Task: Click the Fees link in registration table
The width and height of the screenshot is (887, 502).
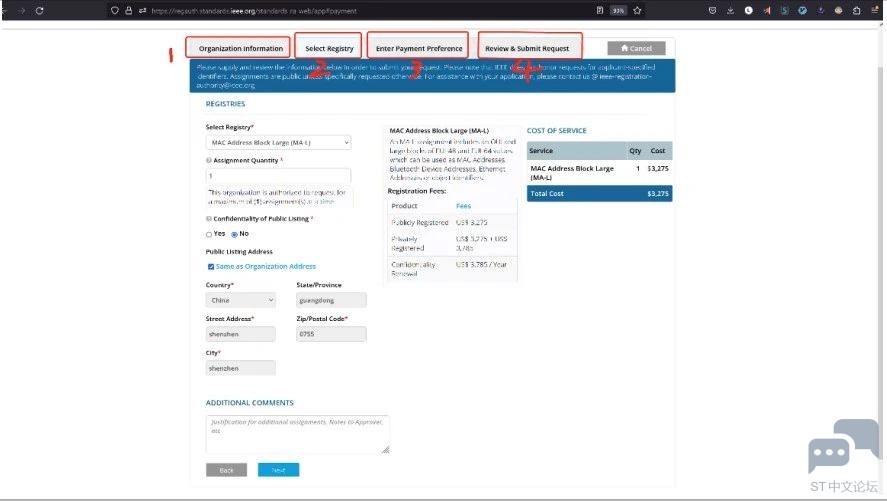Action: 463,206
